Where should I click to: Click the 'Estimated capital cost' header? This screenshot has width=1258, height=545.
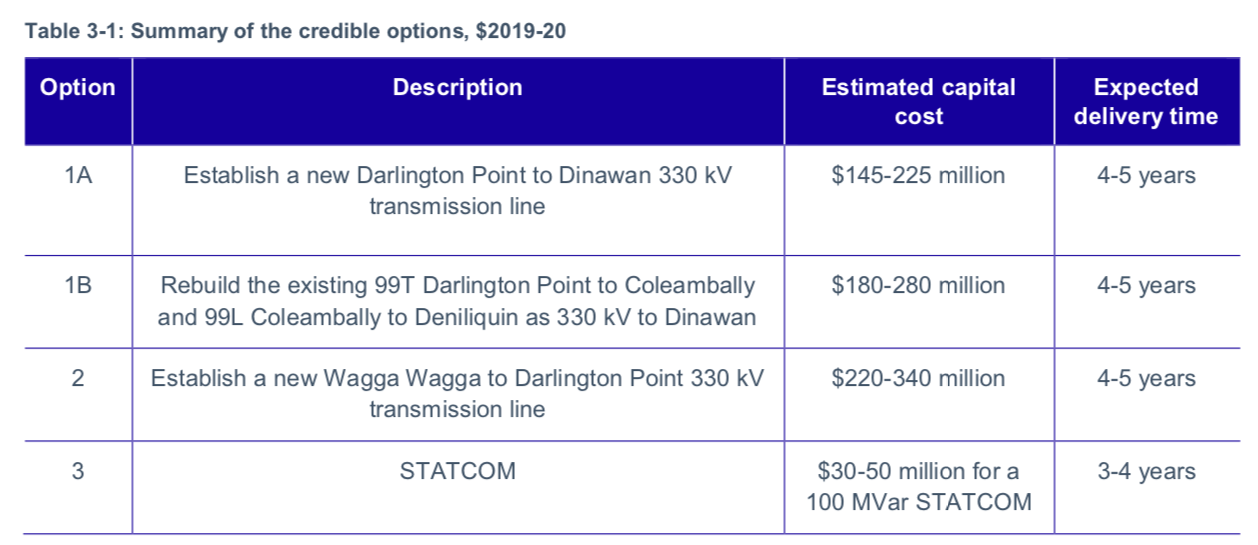(x=918, y=102)
